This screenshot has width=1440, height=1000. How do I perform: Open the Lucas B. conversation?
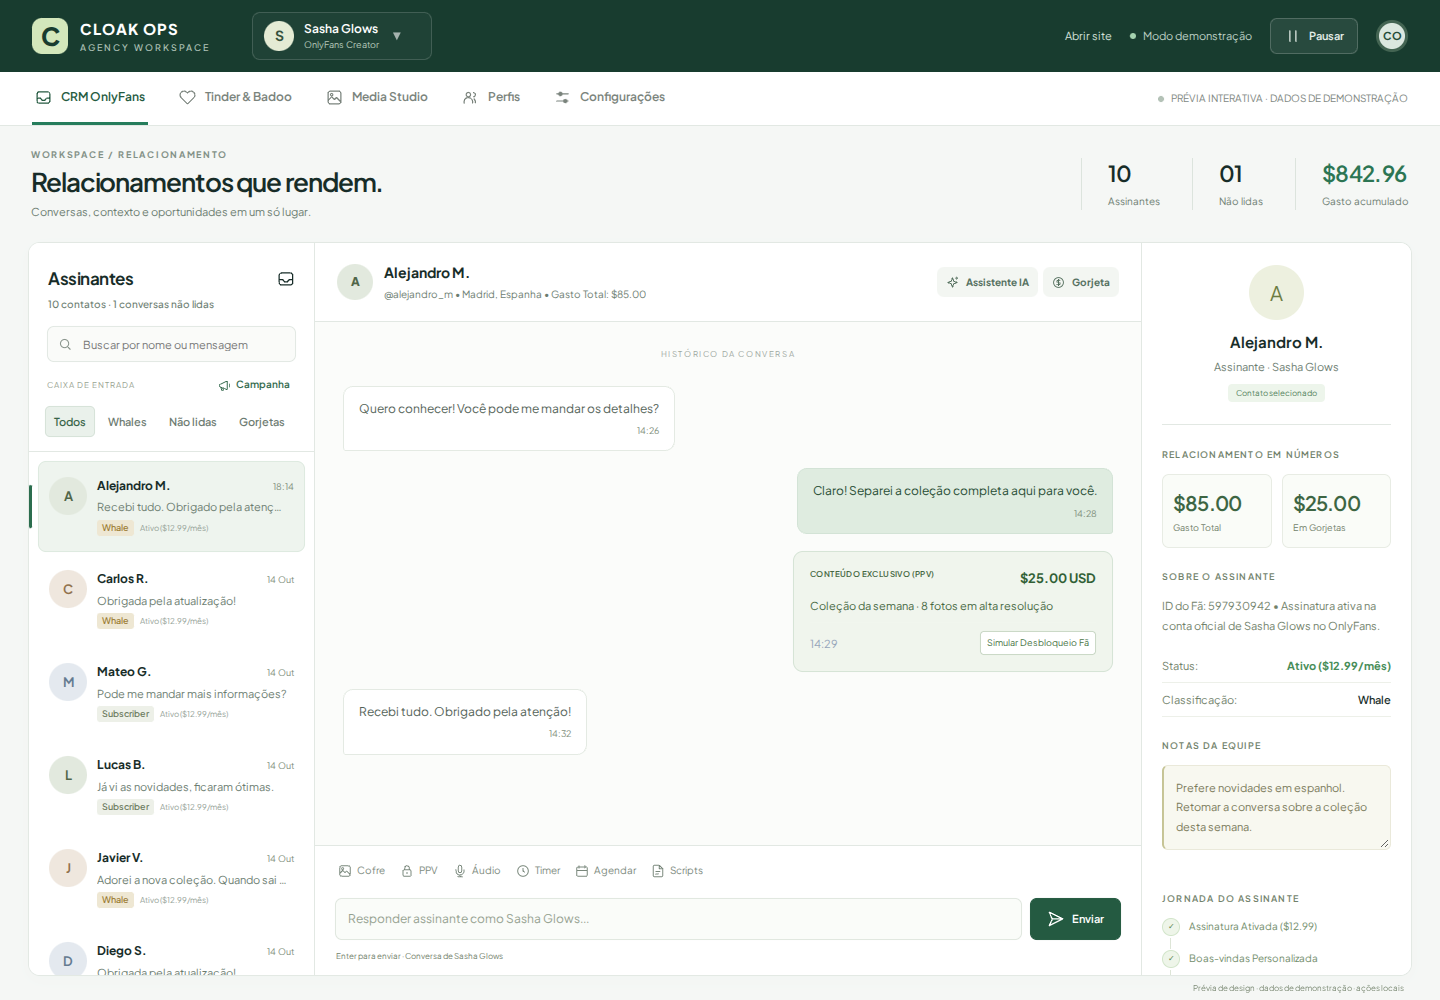tap(171, 785)
